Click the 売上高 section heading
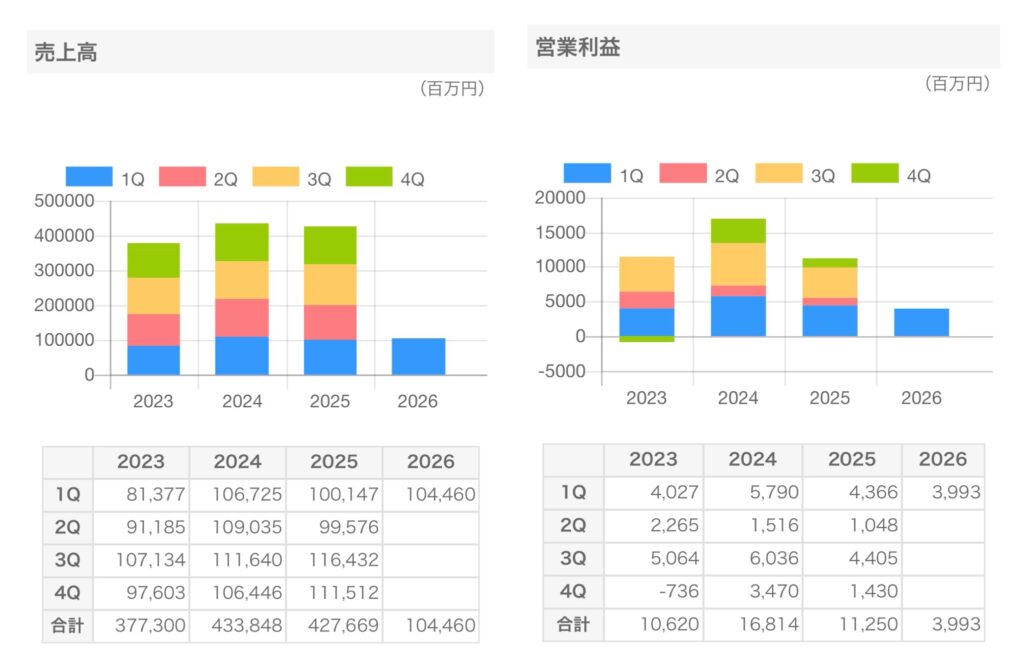 click(66, 53)
